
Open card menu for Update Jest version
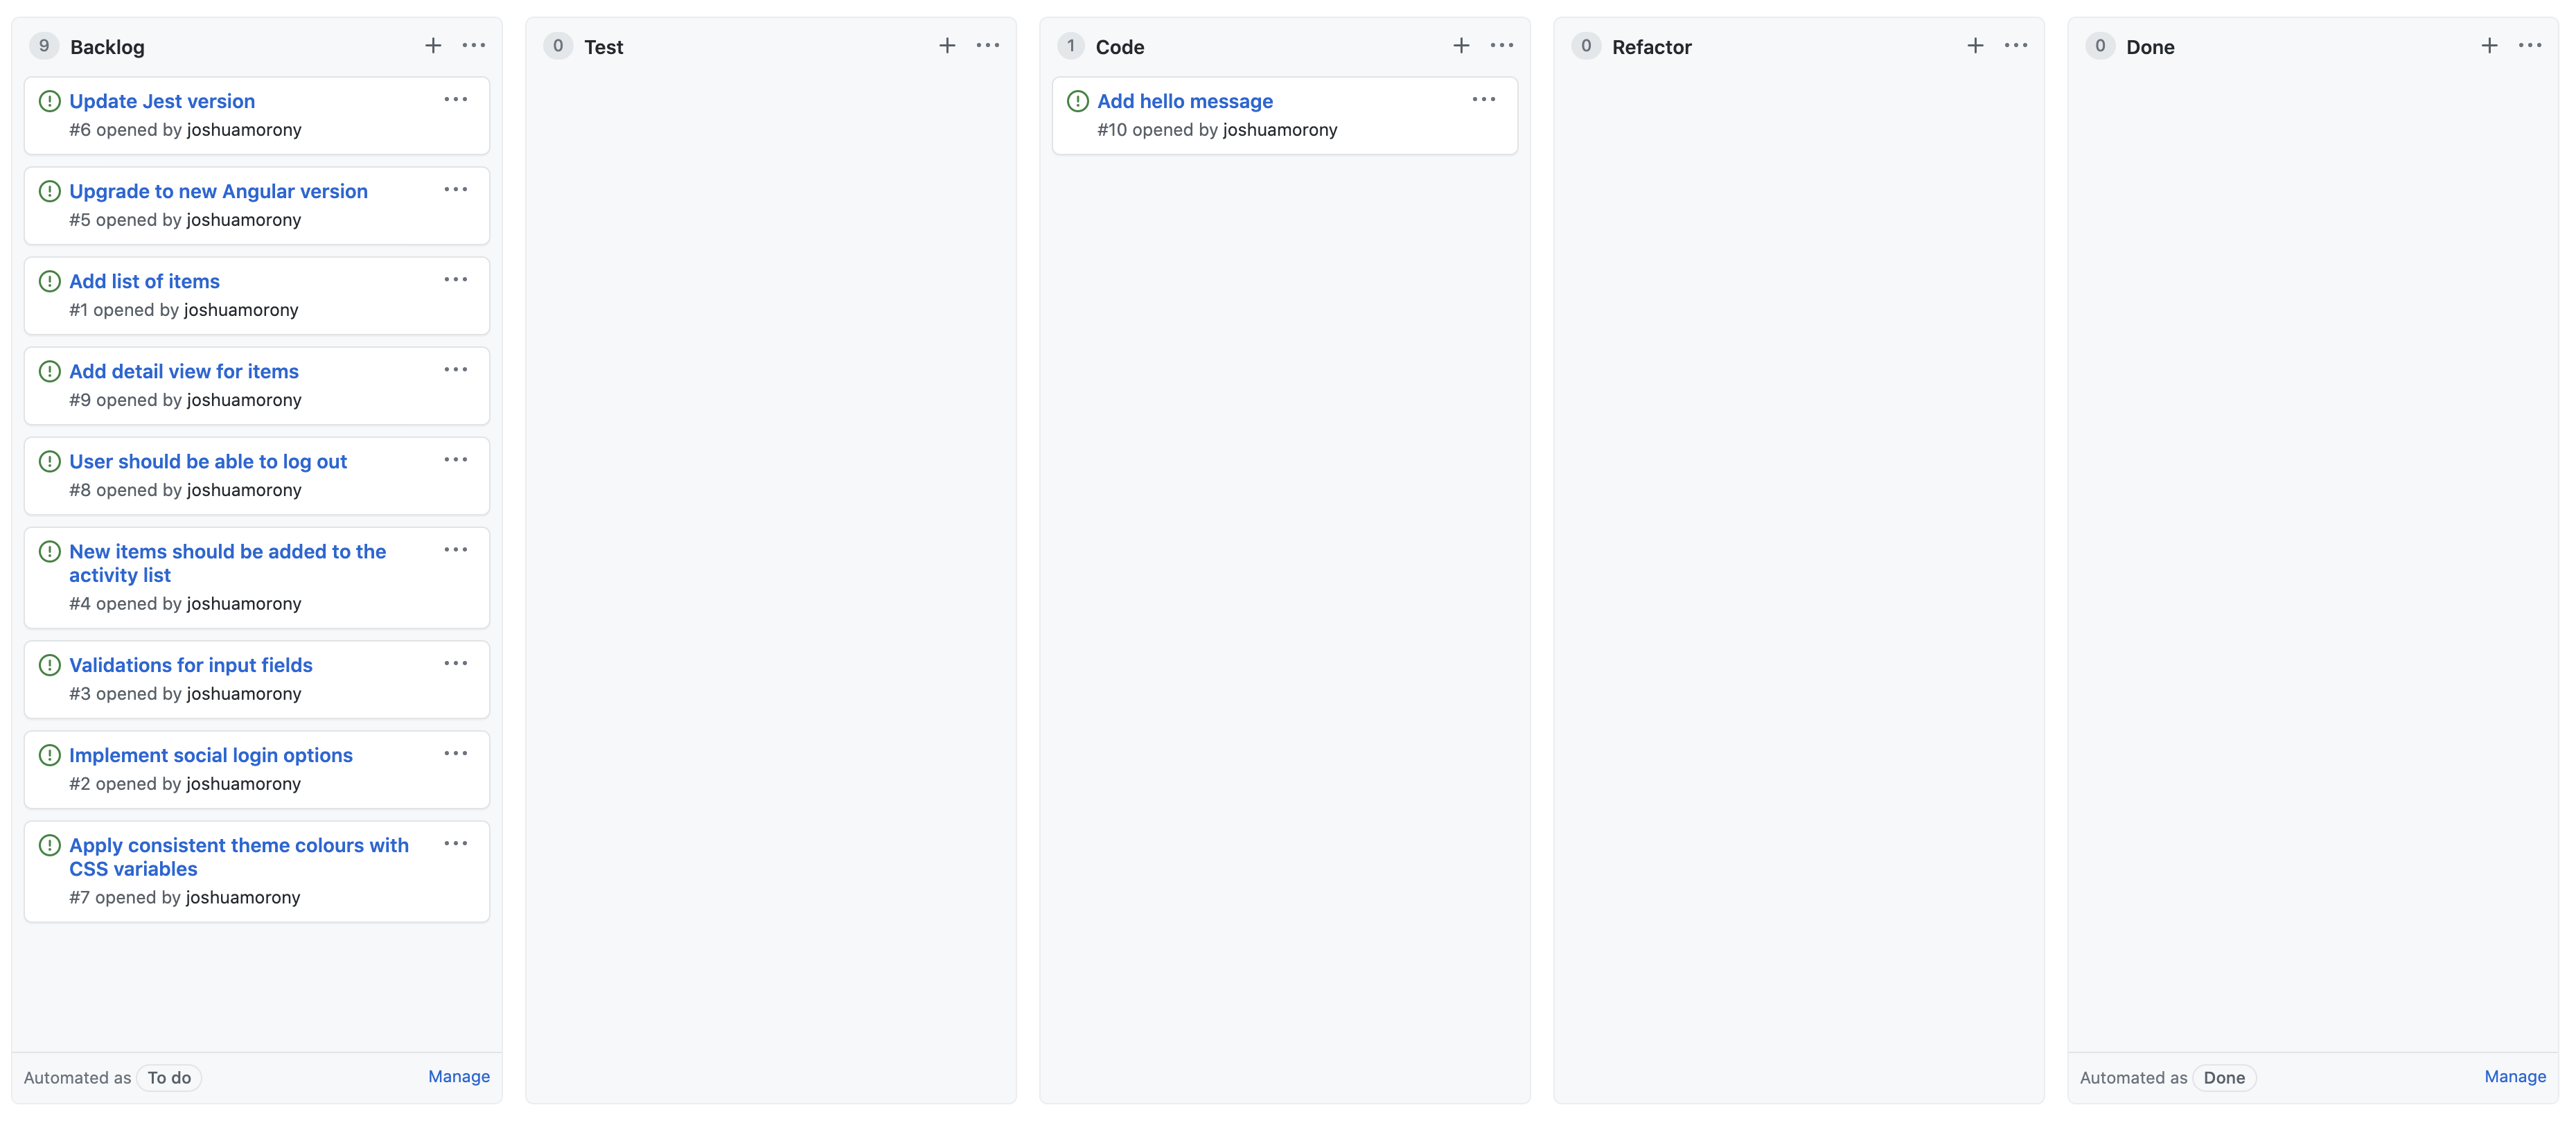(456, 100)
